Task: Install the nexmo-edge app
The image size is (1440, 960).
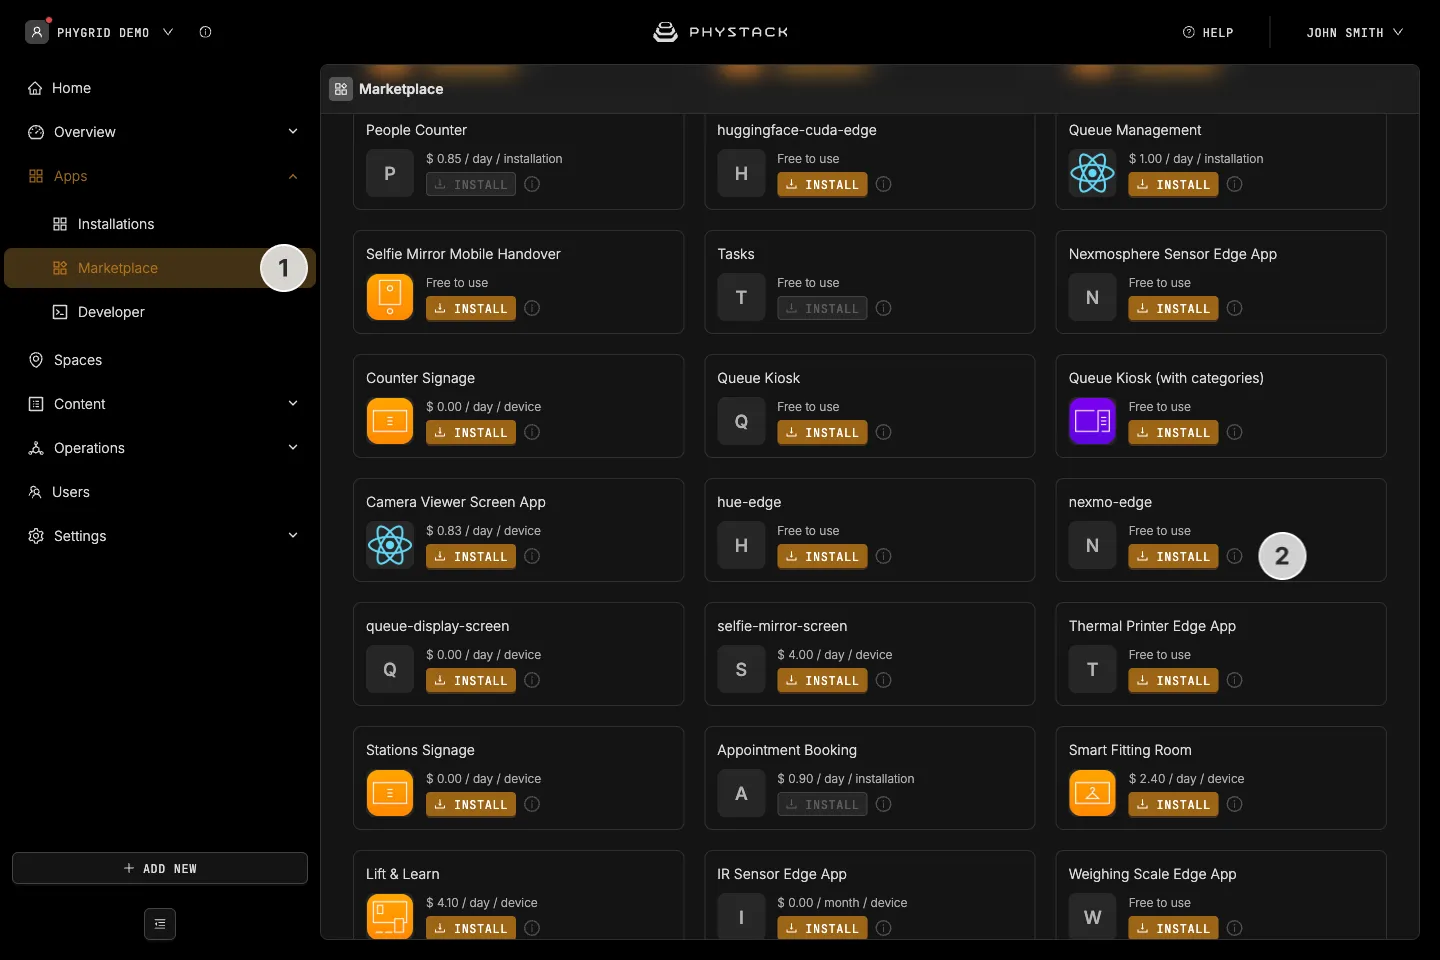Action: [x=1173, y=556]
